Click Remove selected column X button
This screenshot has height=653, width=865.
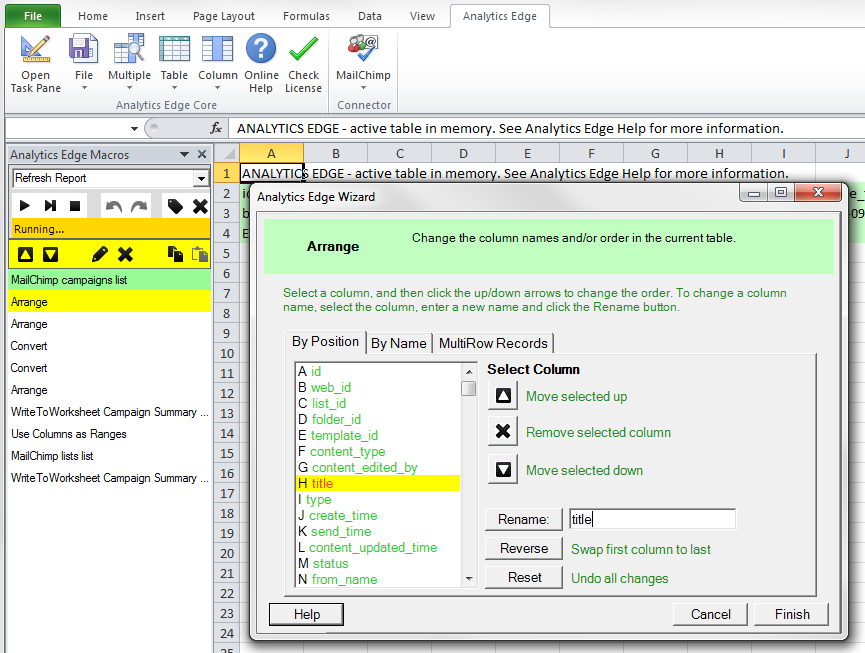click(x=502, y=432)
